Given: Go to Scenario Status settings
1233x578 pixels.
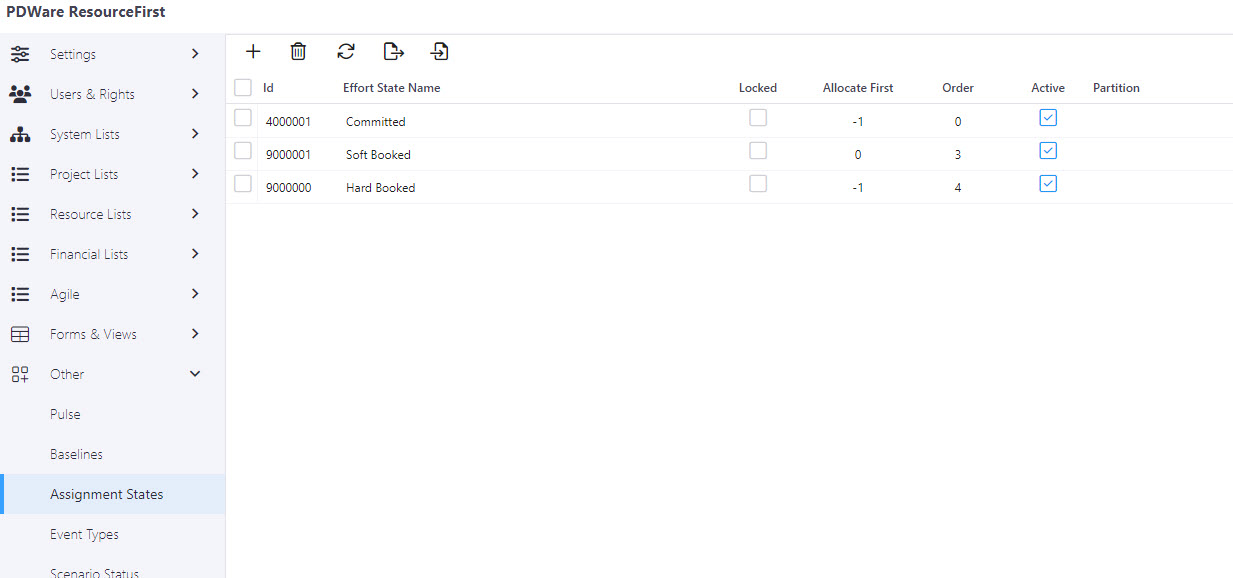Looking at the screenshot, I should pyautogui.click(x=94, y=570).
